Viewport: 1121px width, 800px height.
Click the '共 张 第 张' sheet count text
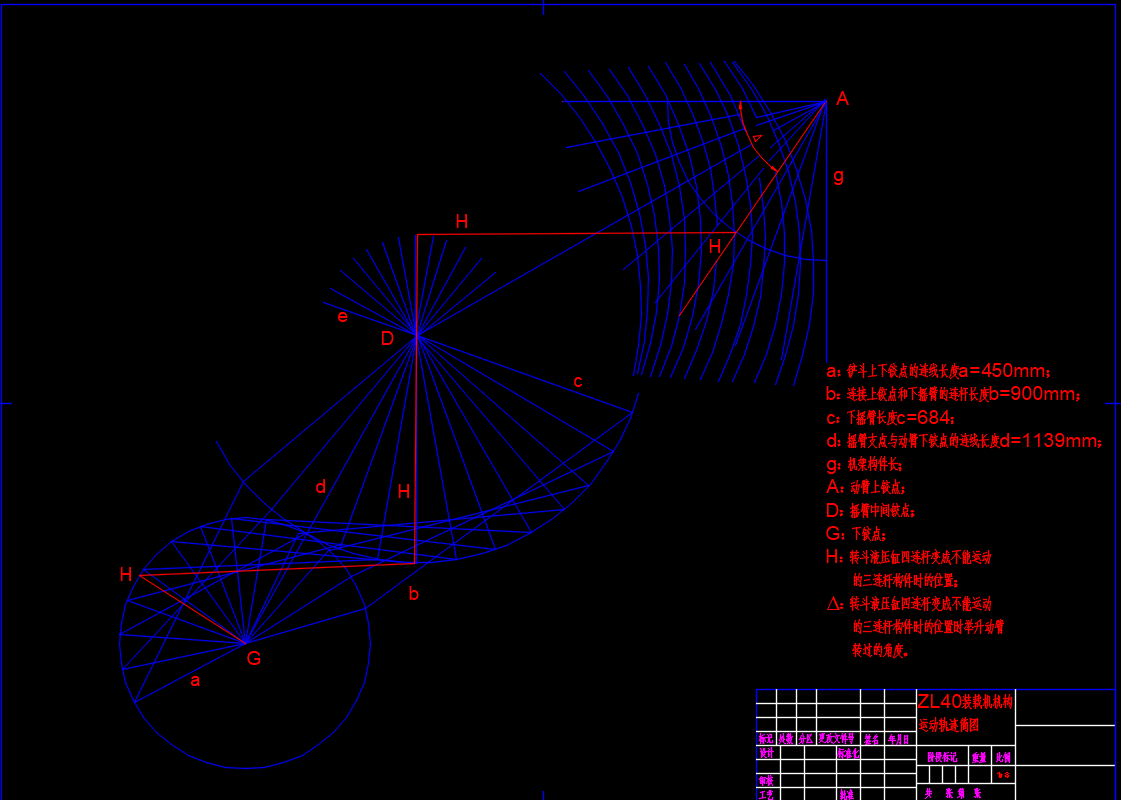point(952,793)
